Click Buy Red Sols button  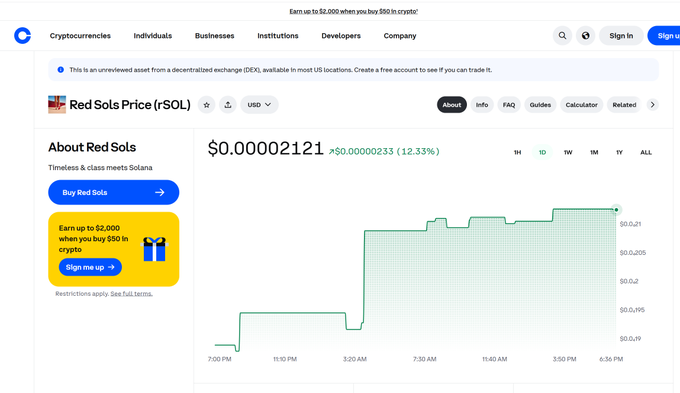[x=114, y=192]
